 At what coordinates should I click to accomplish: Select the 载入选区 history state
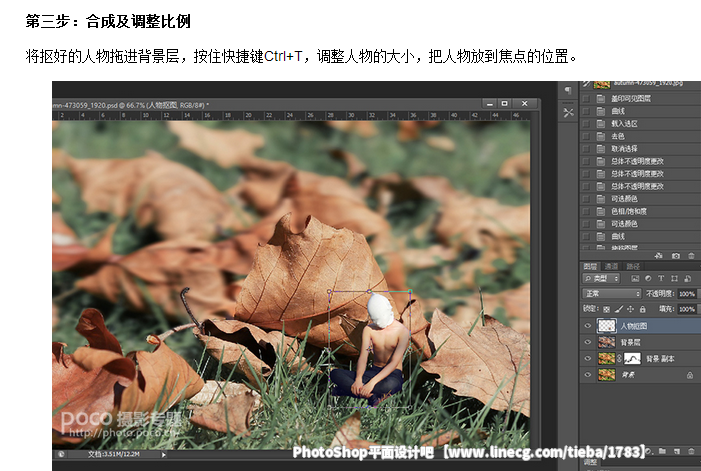point(640,124)
